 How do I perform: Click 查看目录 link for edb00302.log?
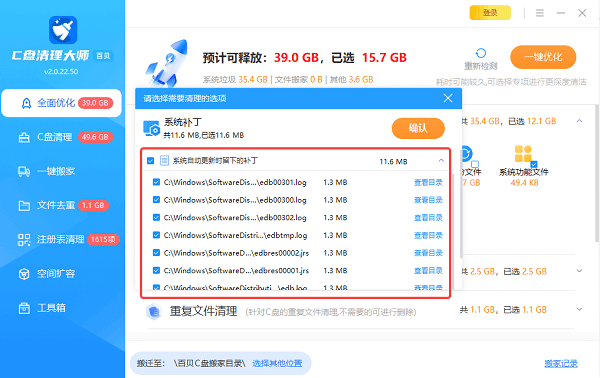tap(428, 218)
